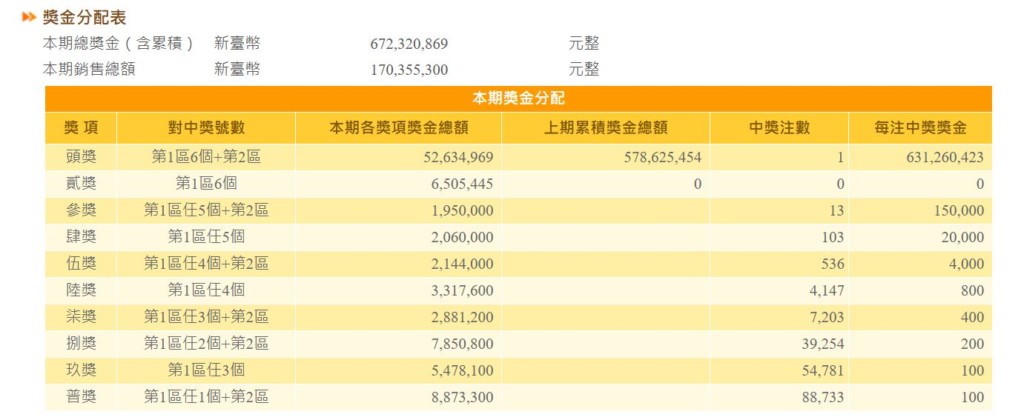Click the 本期各獎項獎金總額 column header
Image resolution: width=1024 pixels, height=420 pixels.
399,128
